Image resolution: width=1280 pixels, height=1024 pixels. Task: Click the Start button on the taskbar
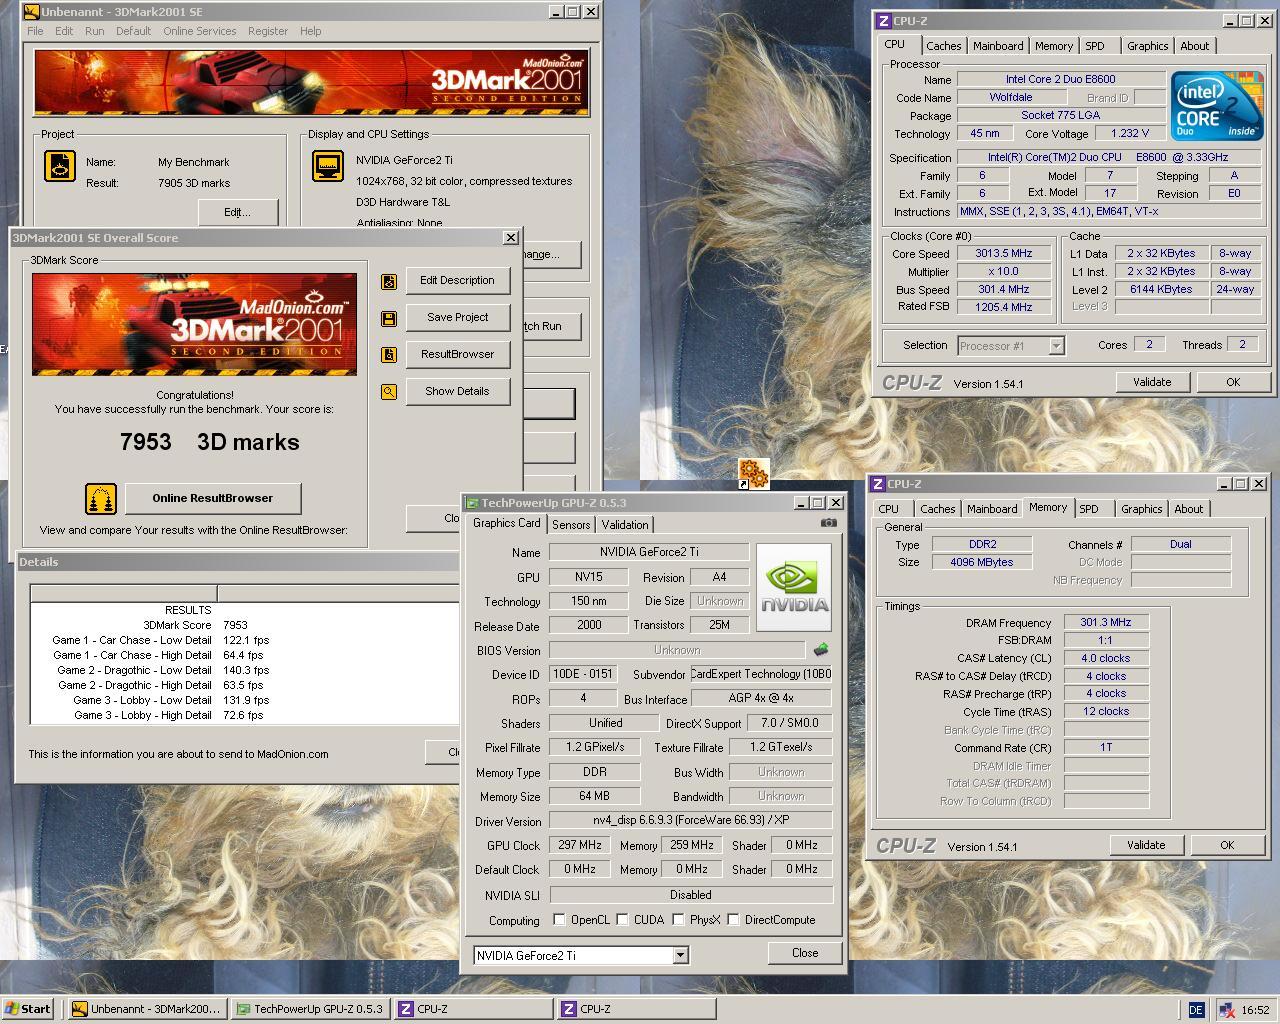[28, 1009]
